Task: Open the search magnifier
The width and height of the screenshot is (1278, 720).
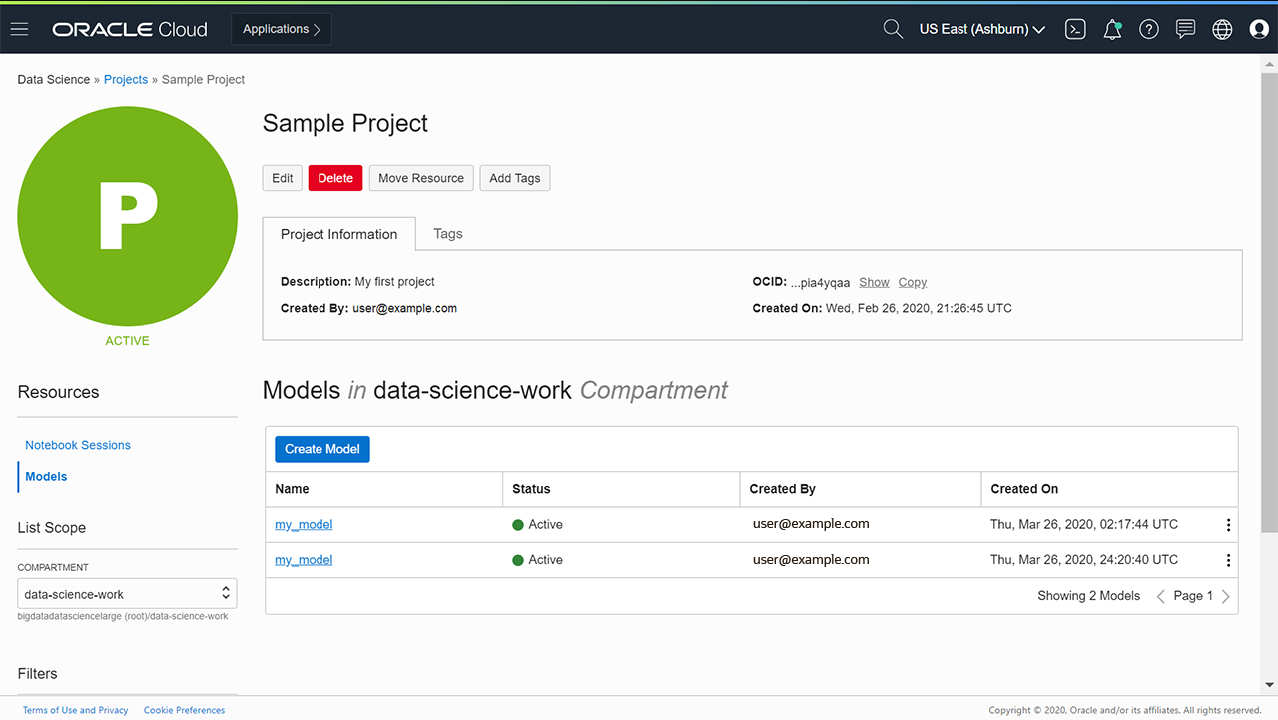Action: pyautogui.click(x=892, y=29)
